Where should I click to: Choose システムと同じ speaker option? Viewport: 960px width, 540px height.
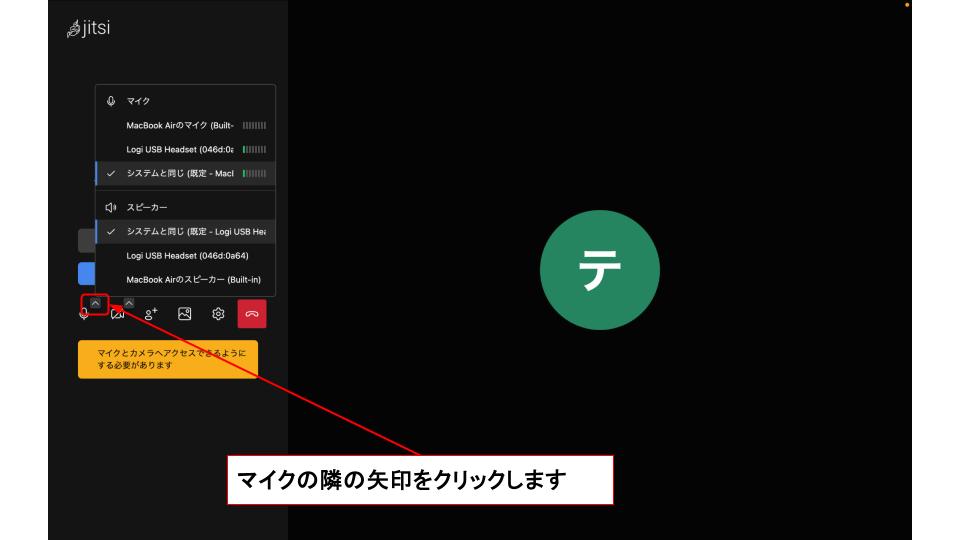pos(185,232)
